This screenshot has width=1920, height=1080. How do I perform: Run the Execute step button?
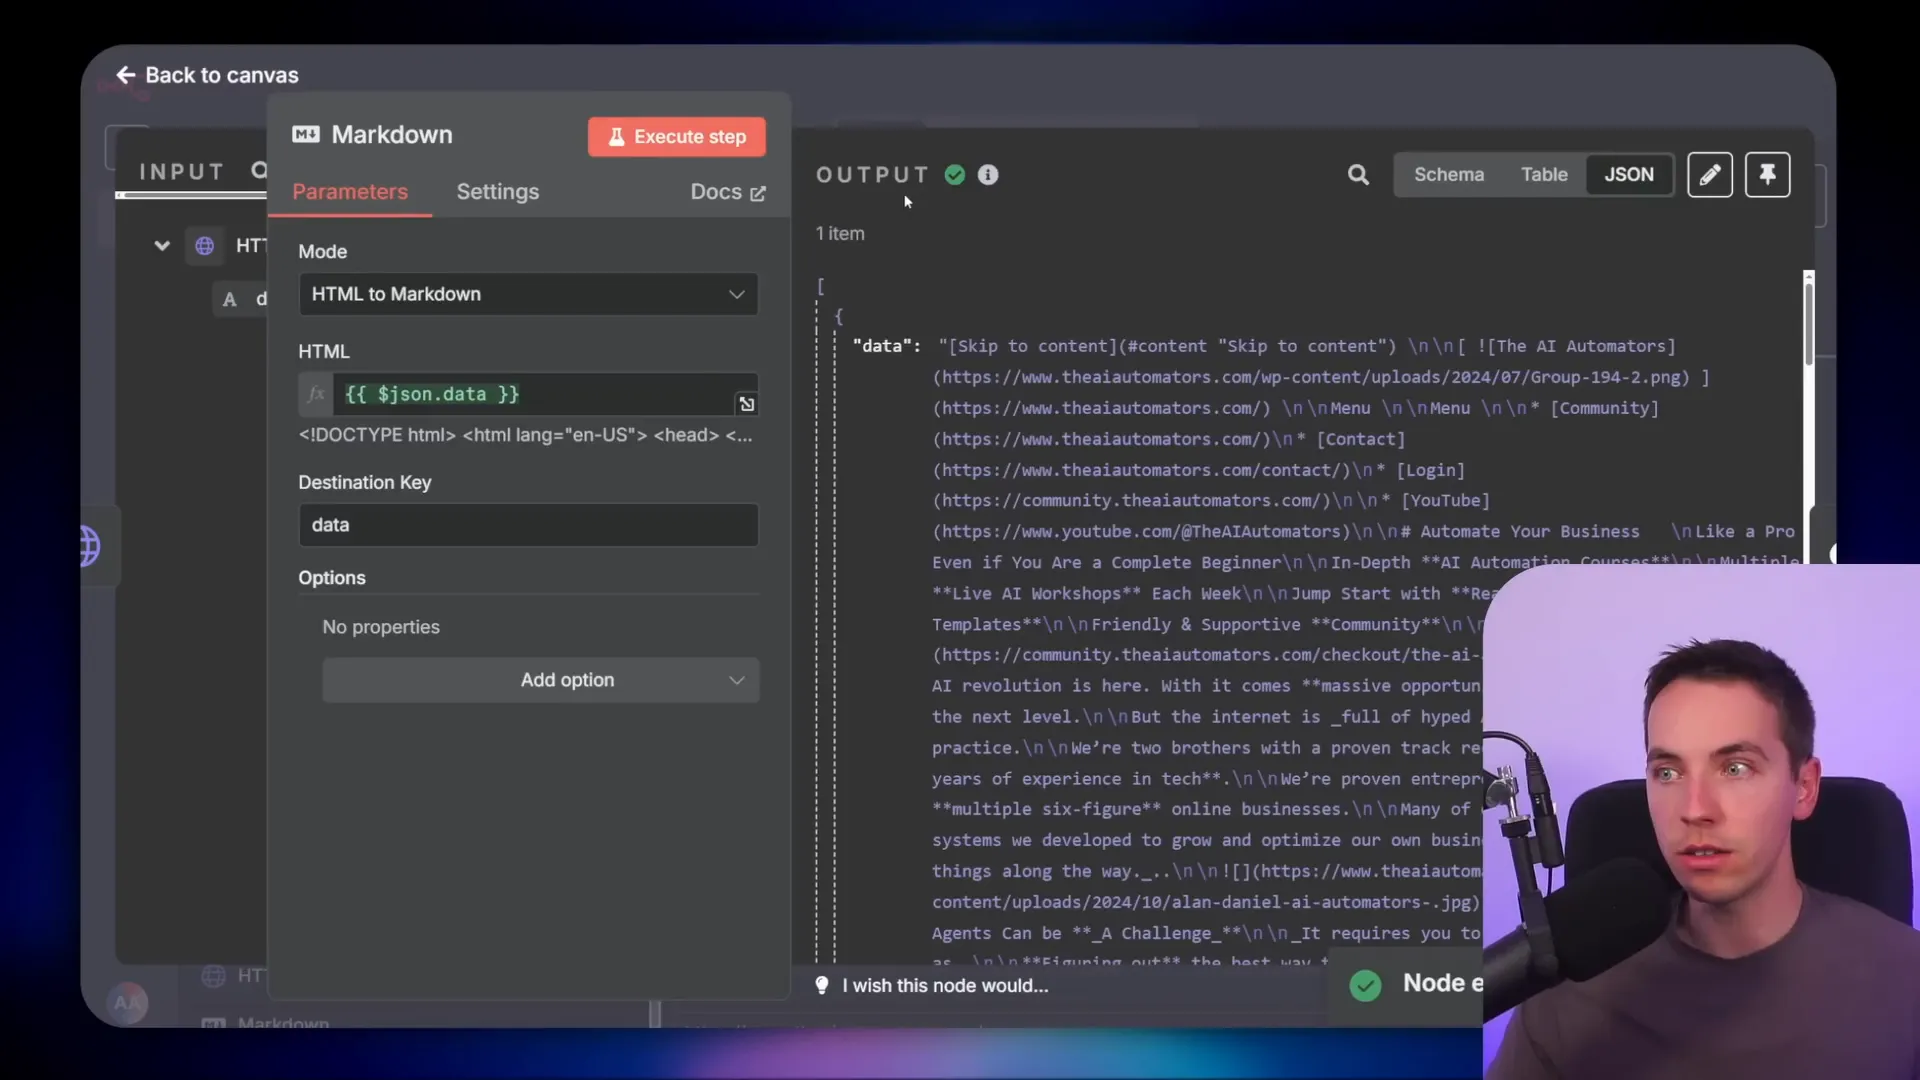click(x=677, y=137)
